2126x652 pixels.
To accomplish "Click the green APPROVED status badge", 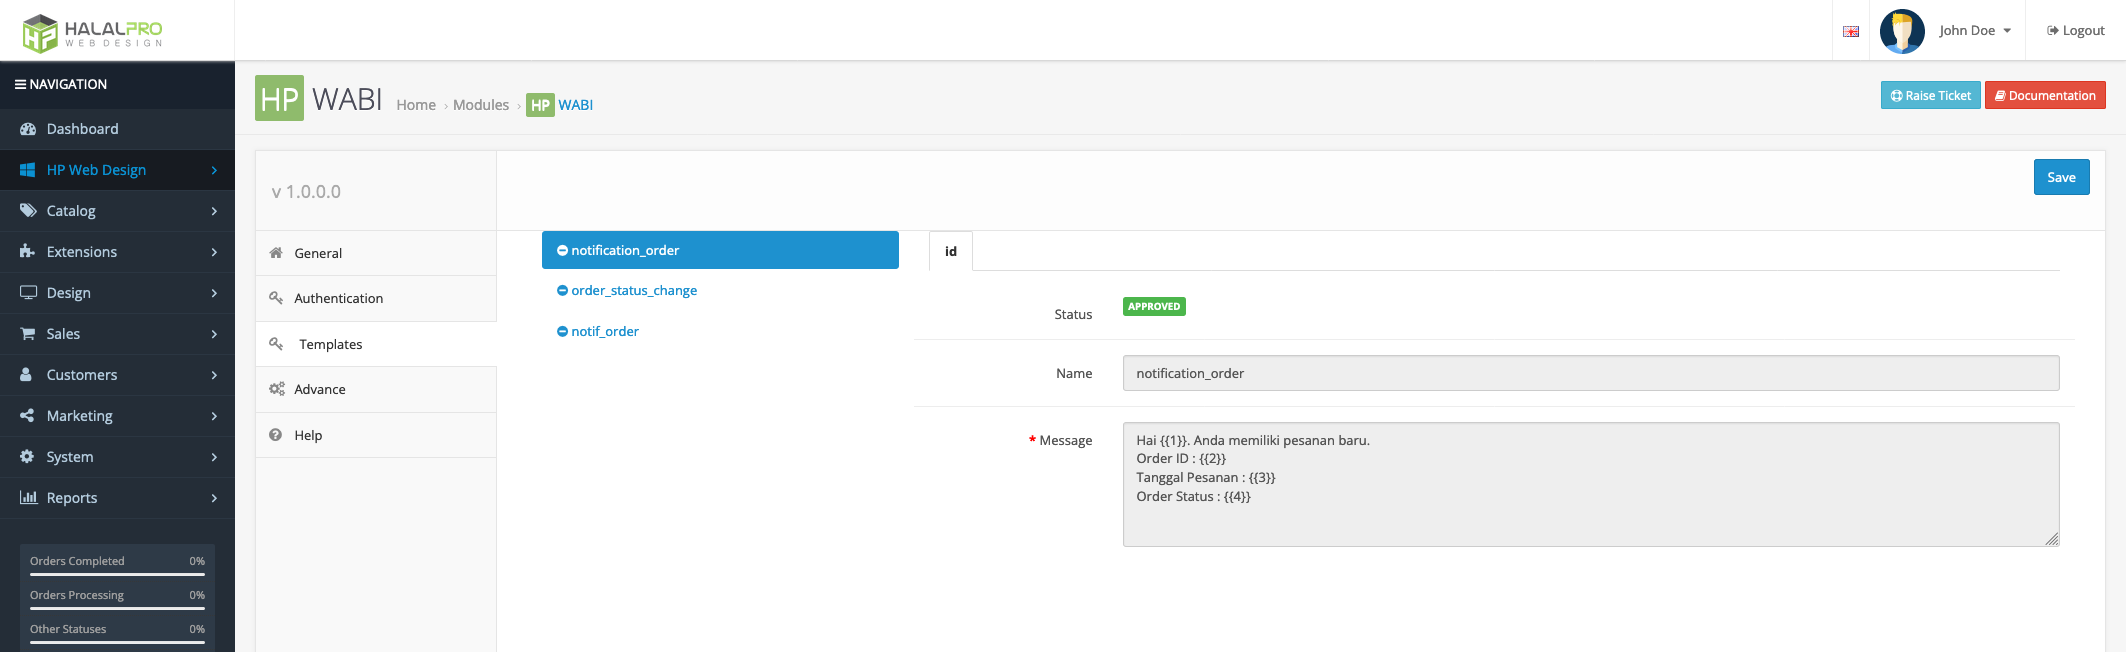I will click(x=1154, y=307).
